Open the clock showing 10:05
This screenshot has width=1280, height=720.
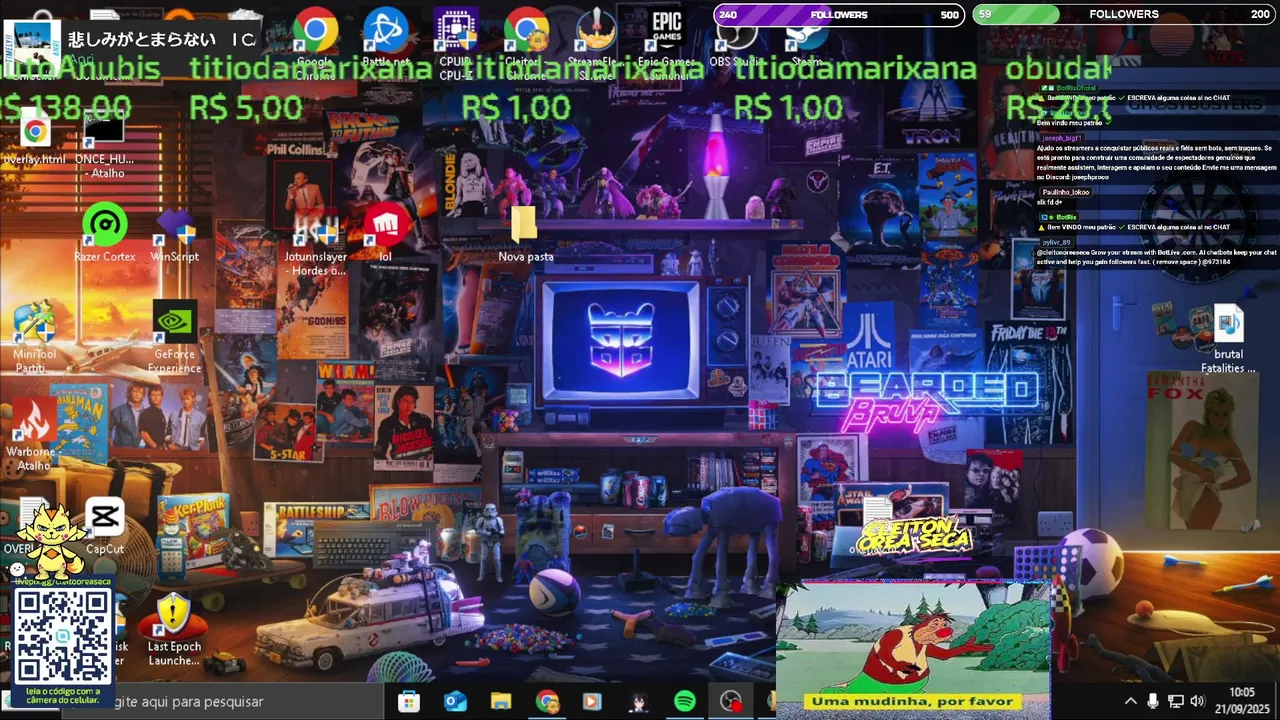click(1242, 700)
